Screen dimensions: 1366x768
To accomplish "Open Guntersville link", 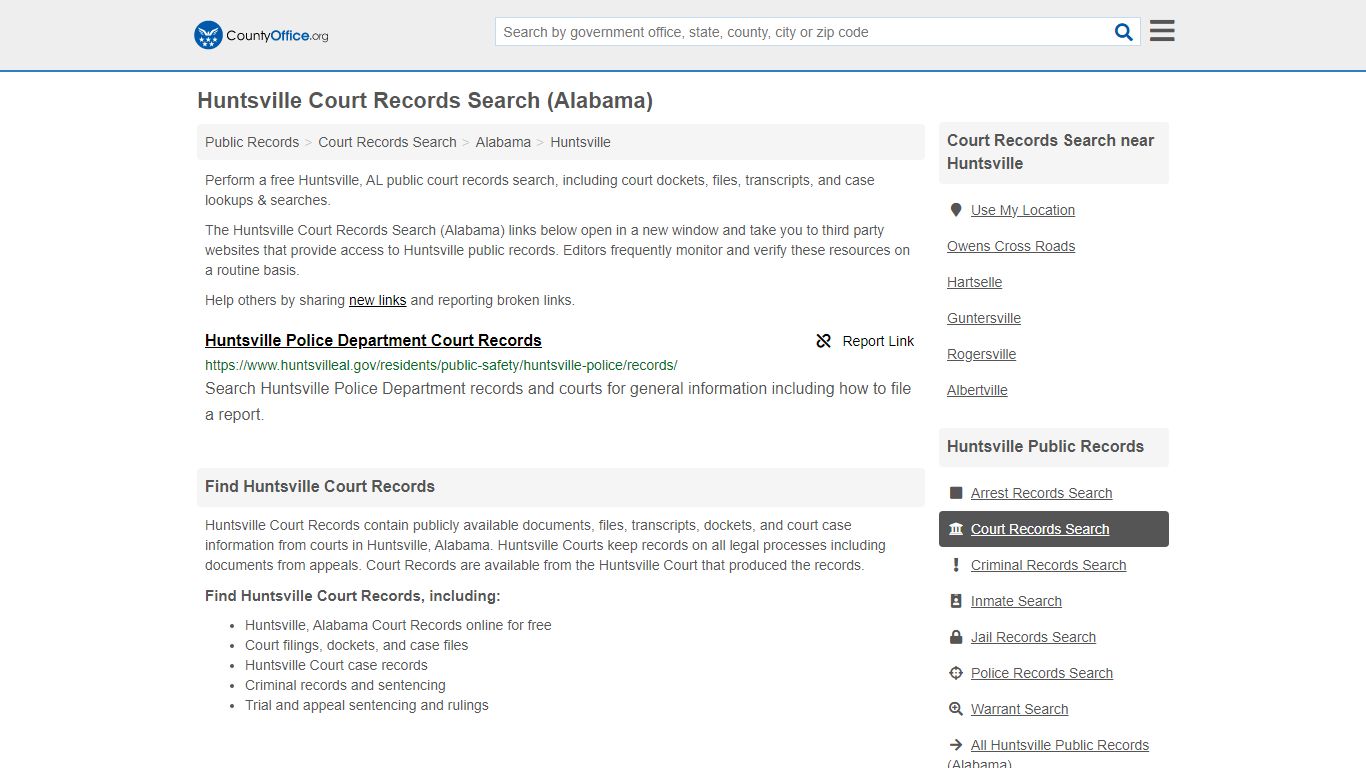I will tap(984, 318).
